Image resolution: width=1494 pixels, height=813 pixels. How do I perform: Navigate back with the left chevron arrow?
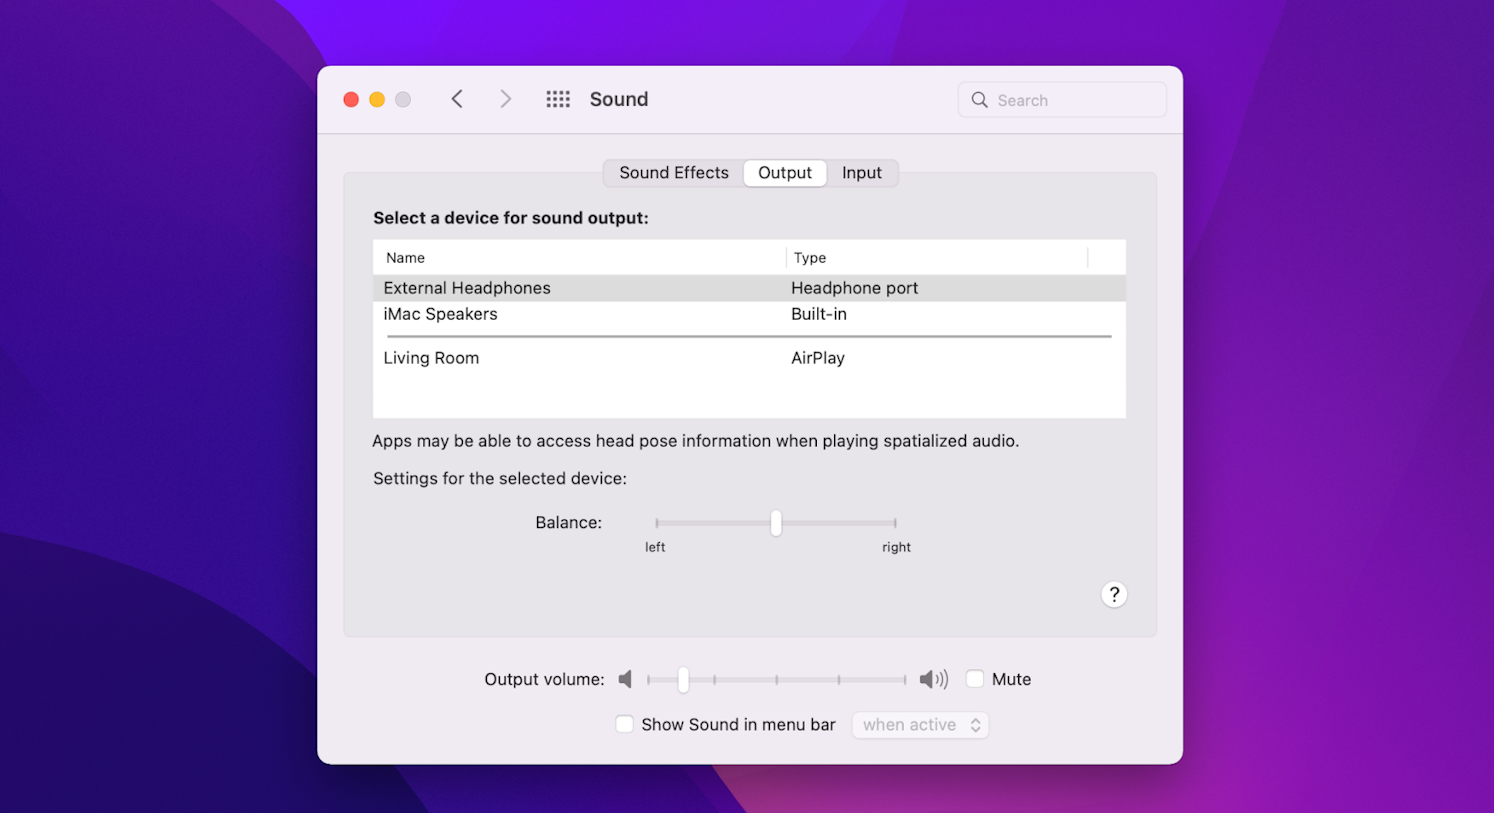coord(457,98)
